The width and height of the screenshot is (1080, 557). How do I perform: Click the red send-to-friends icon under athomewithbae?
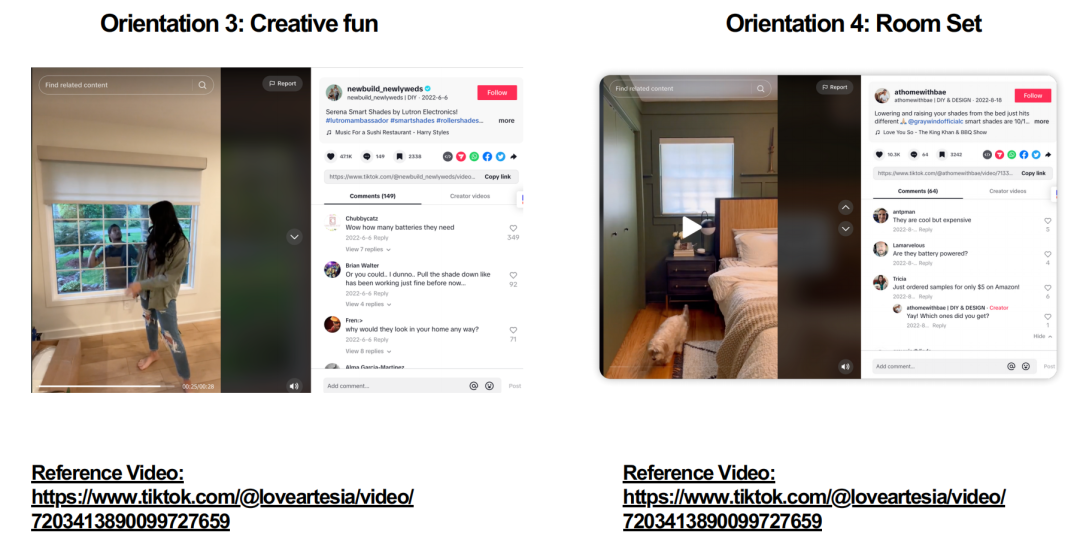999,155
